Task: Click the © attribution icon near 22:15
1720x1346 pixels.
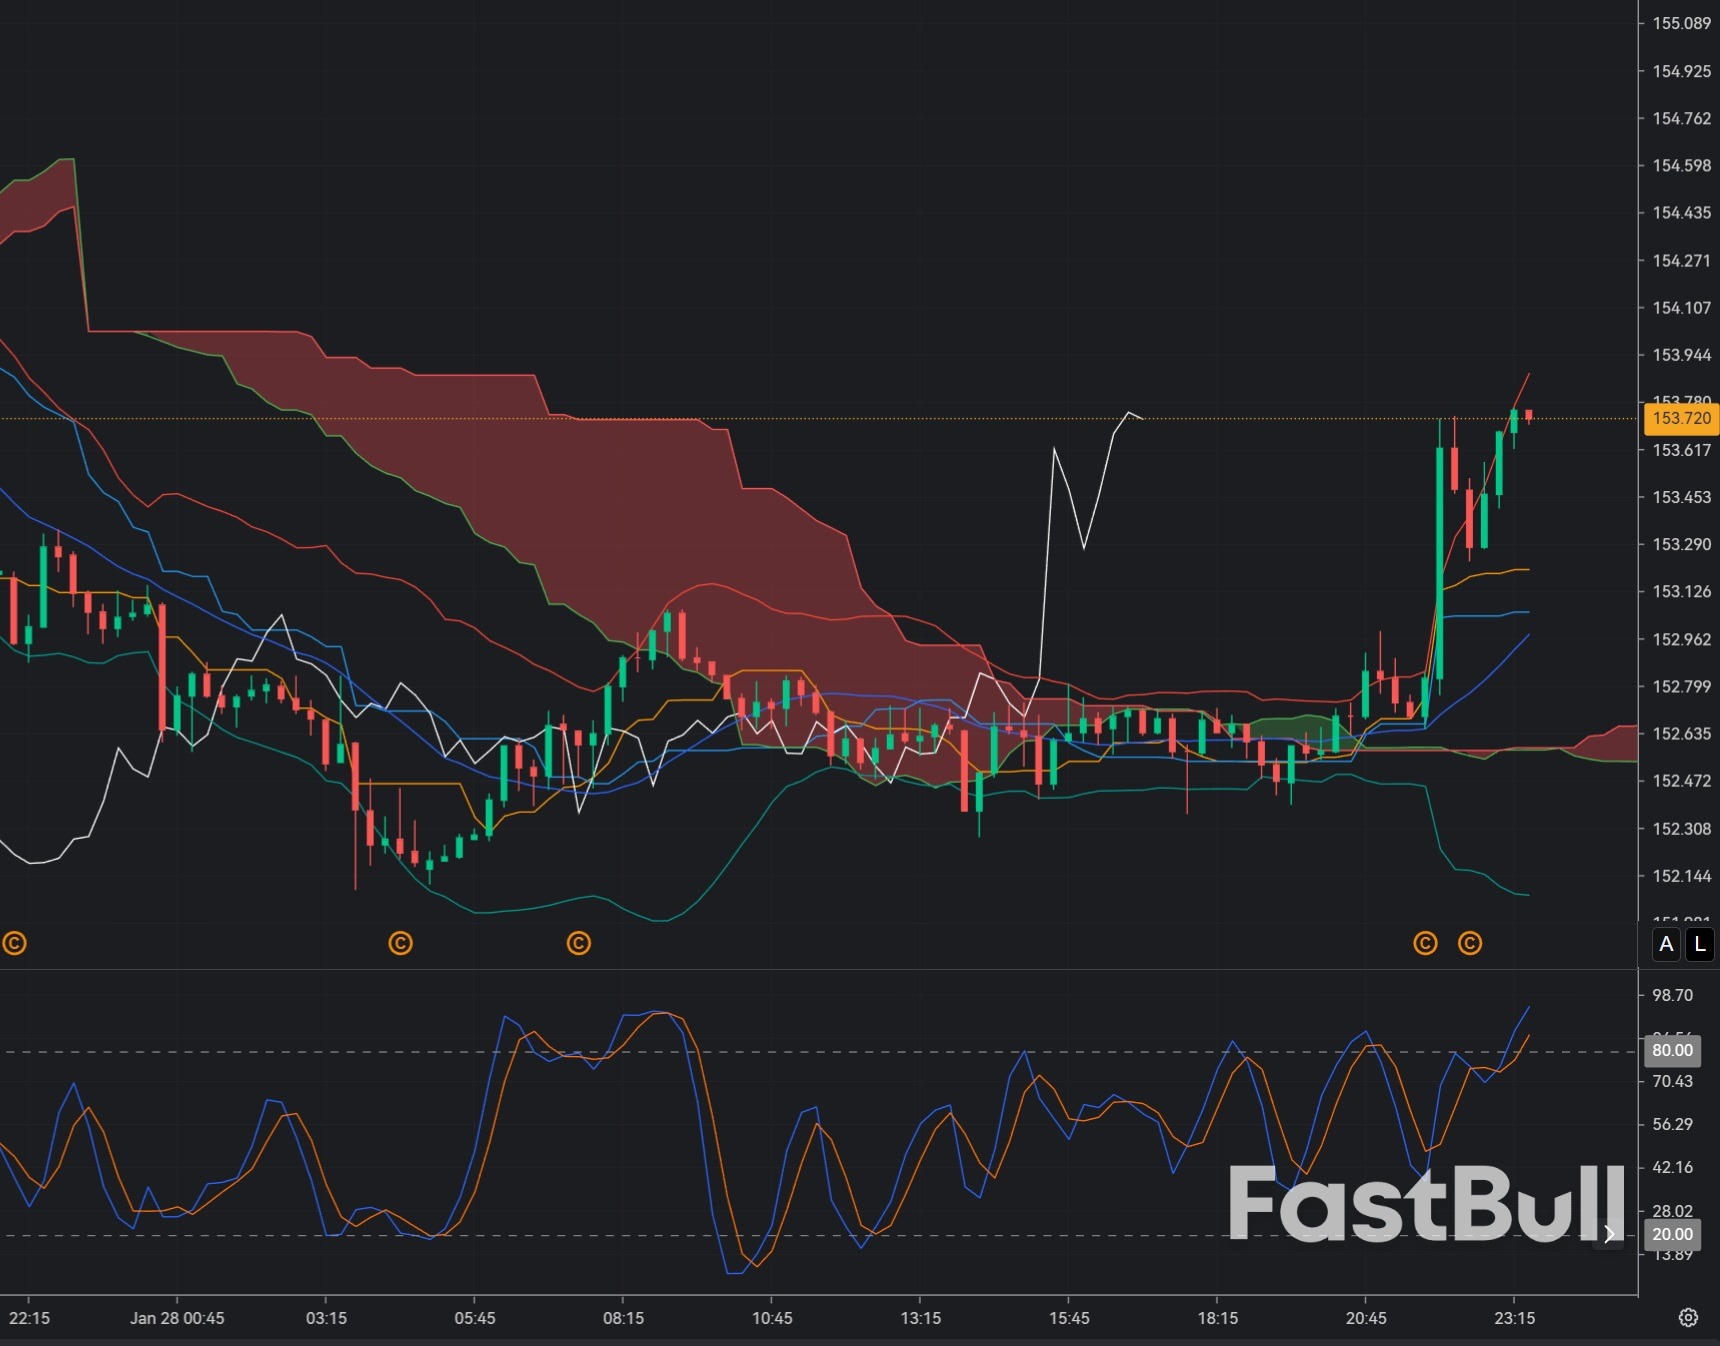Action: [14, 943]
